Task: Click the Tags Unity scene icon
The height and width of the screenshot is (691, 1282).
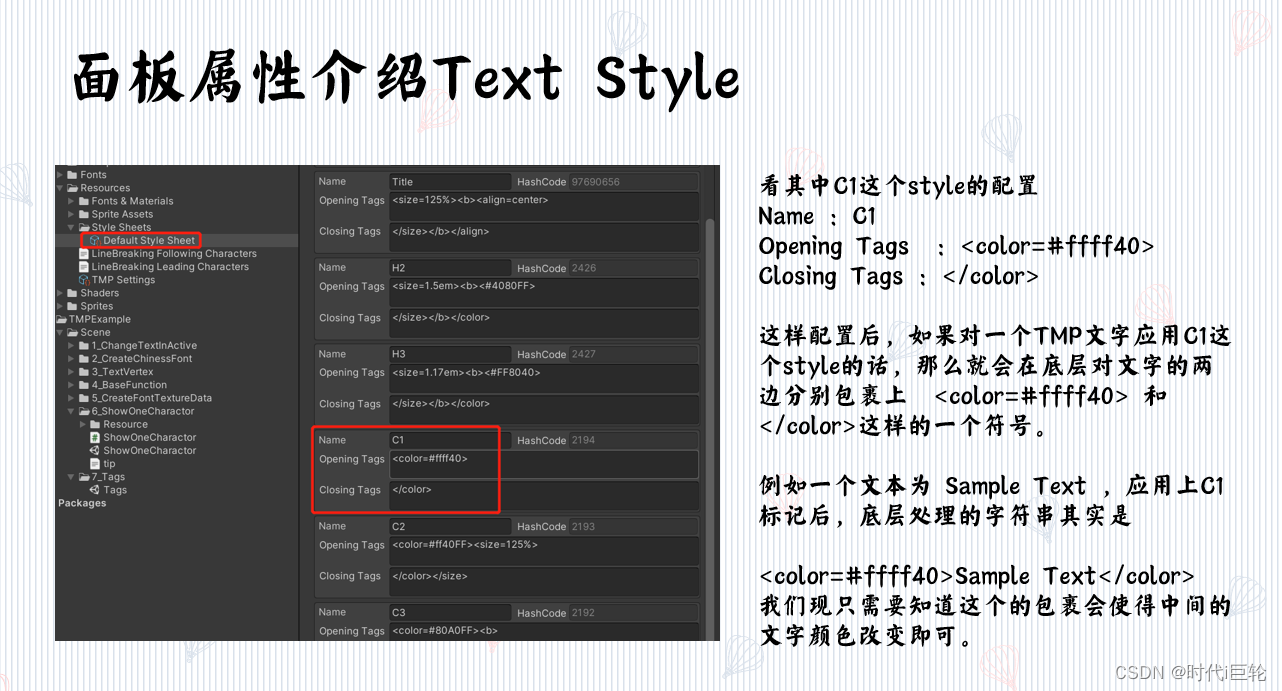Action: (x=95, y=490)
